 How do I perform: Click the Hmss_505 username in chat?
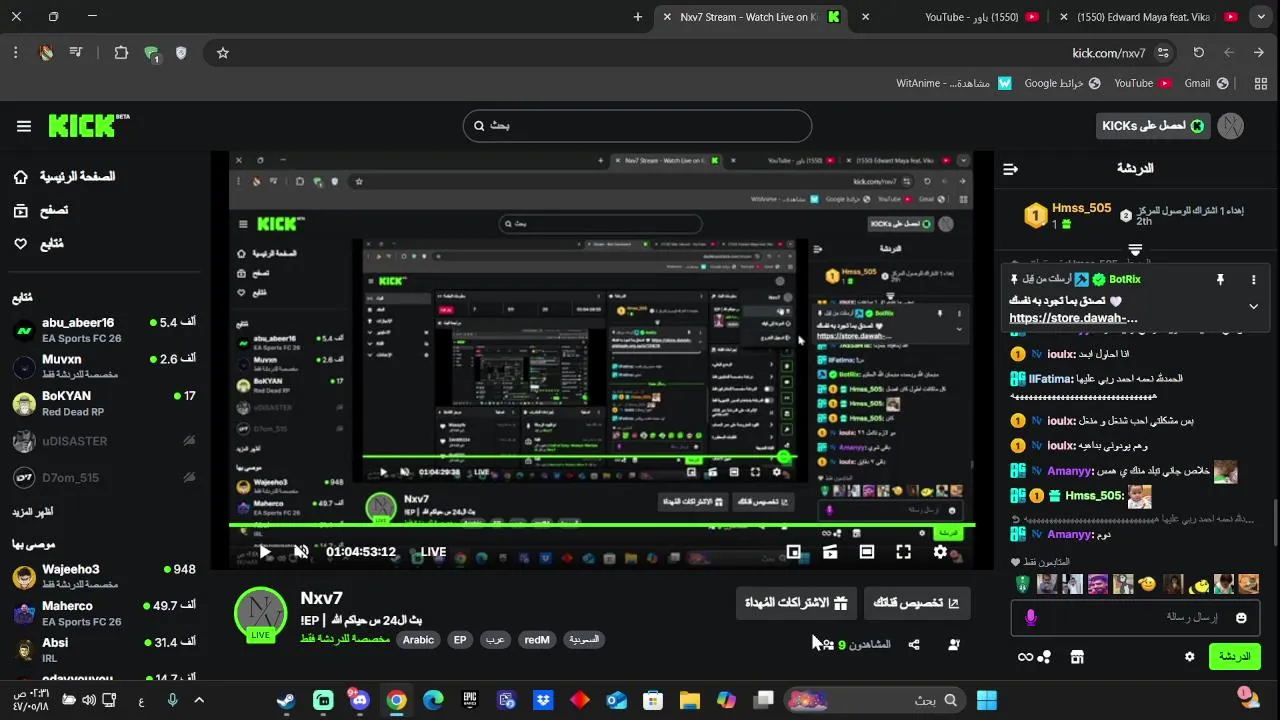[1094, 496]
